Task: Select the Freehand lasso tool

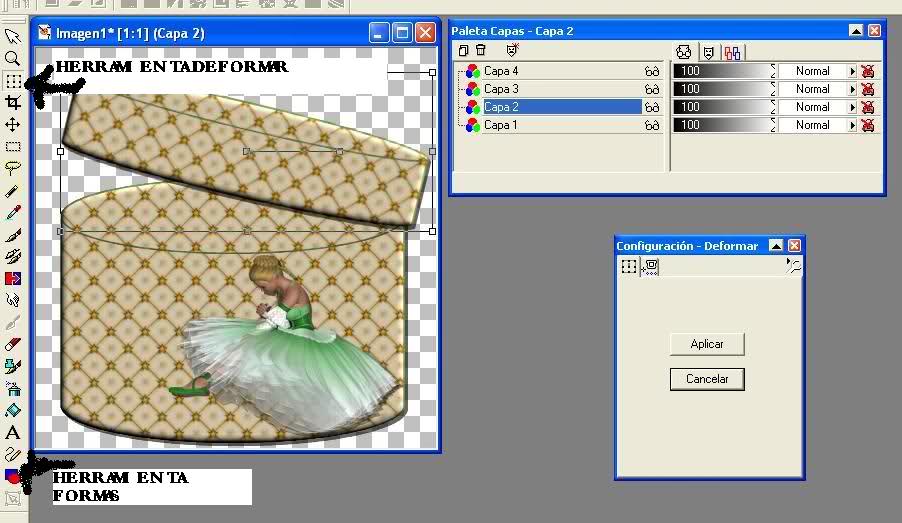Action: [13, 168]
